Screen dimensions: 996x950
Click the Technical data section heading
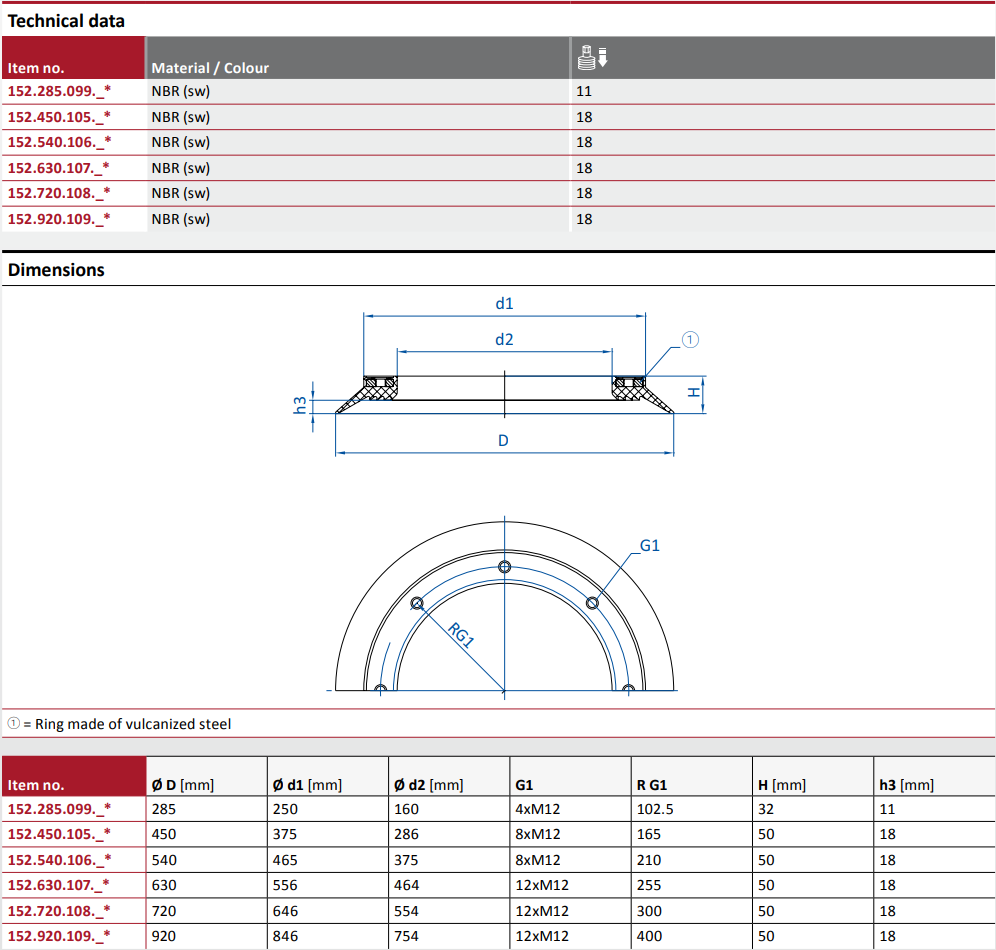(66, 20)
